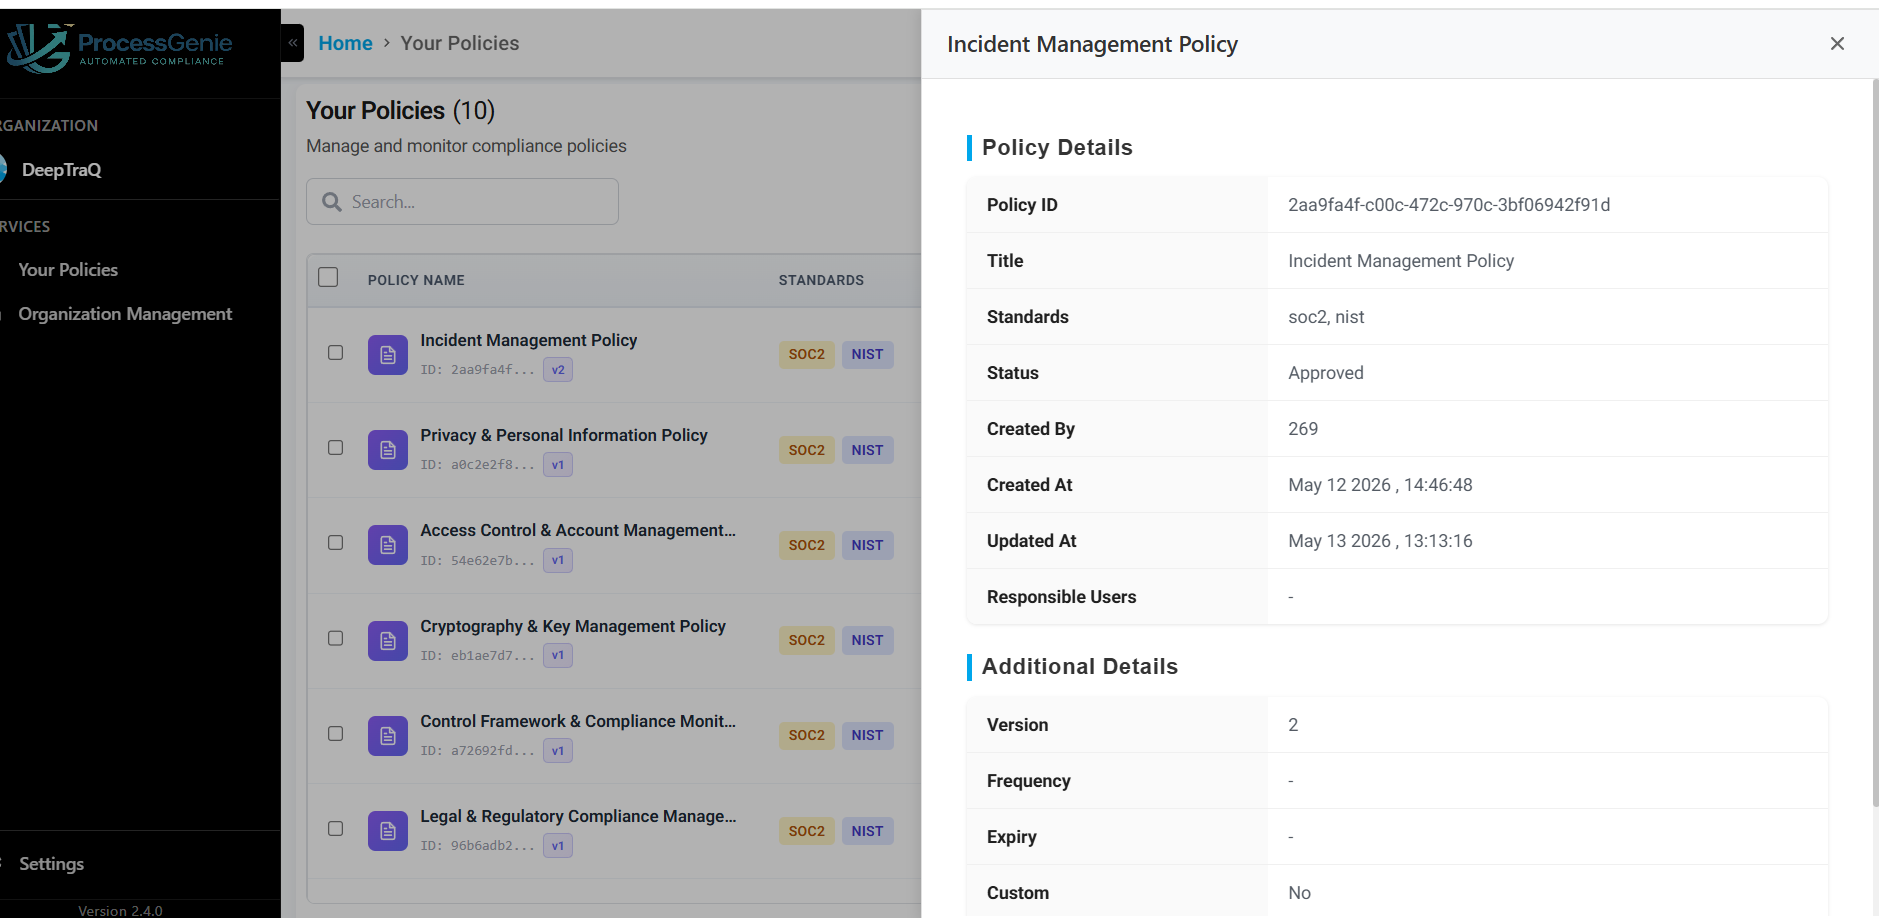
Task: Click SOC2 tag on Control Framework row
Action: click(x=807, y=735)
